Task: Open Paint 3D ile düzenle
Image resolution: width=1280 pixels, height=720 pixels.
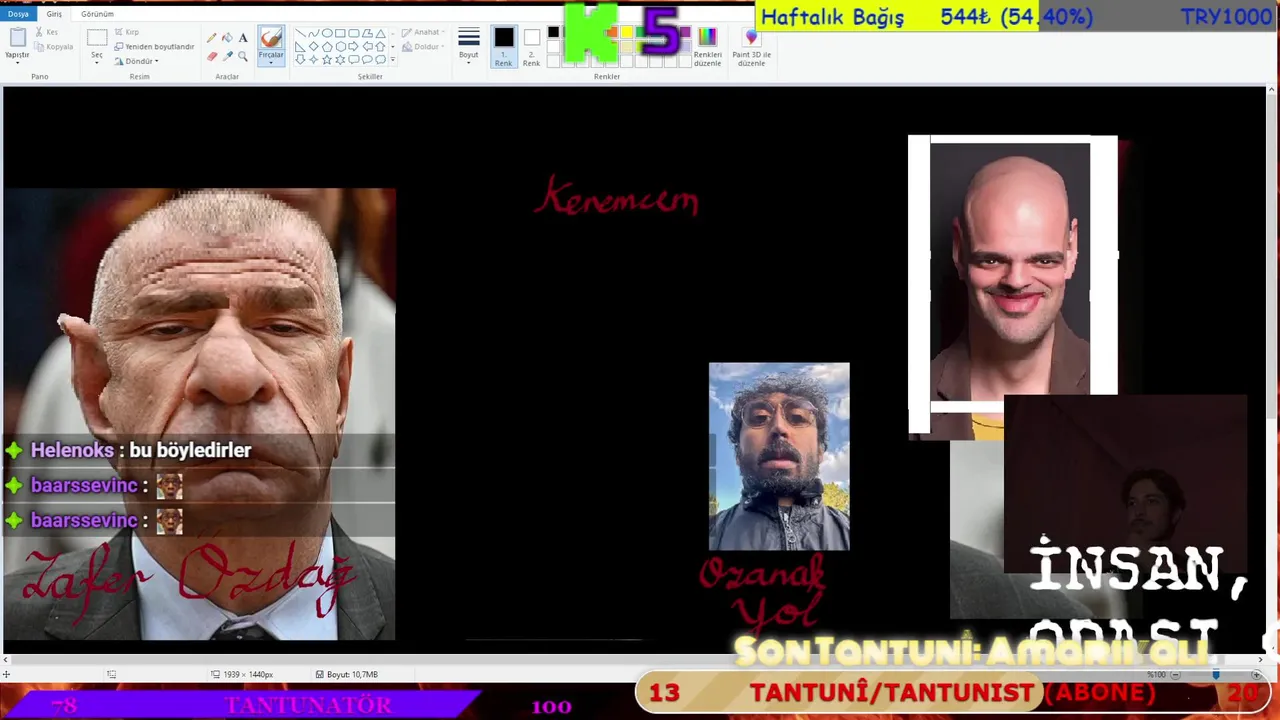Action: (751, 48)
